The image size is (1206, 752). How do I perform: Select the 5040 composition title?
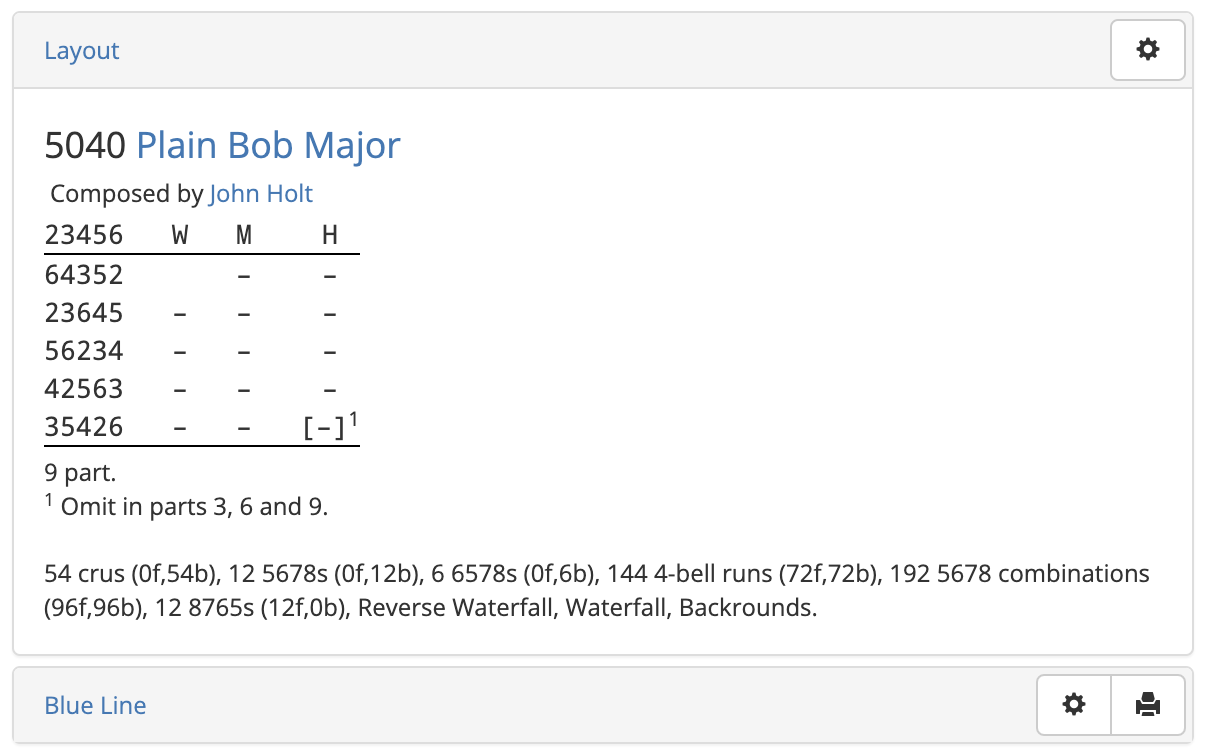[85, 145]
